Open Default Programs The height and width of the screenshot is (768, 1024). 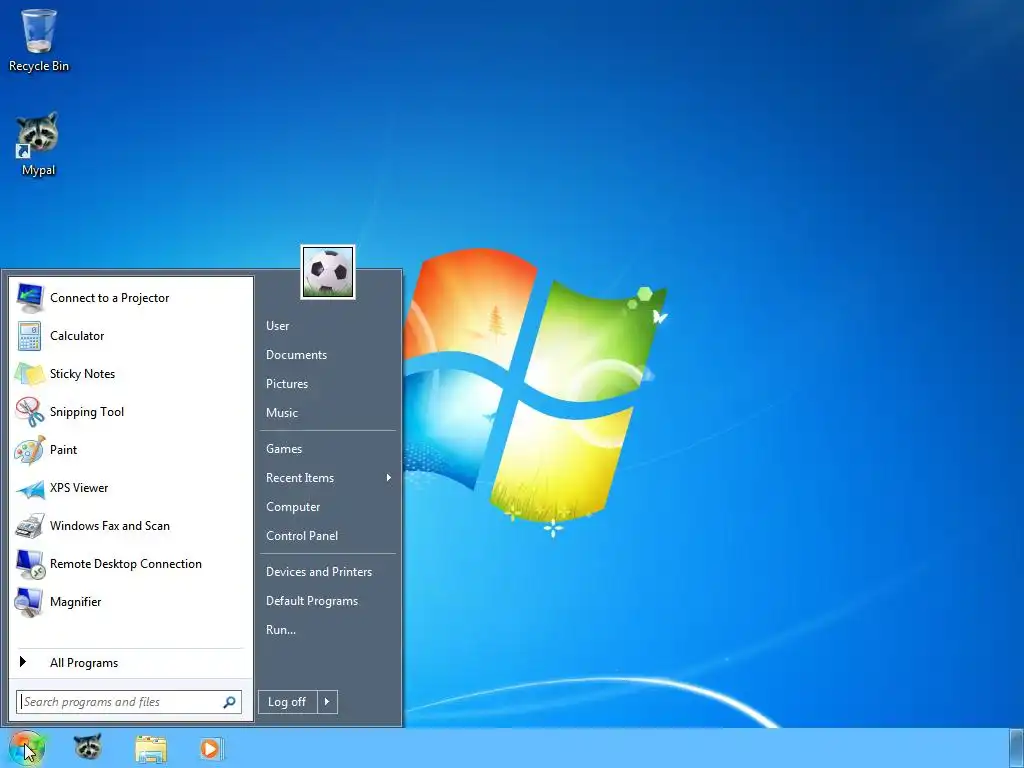coord(312,601)
